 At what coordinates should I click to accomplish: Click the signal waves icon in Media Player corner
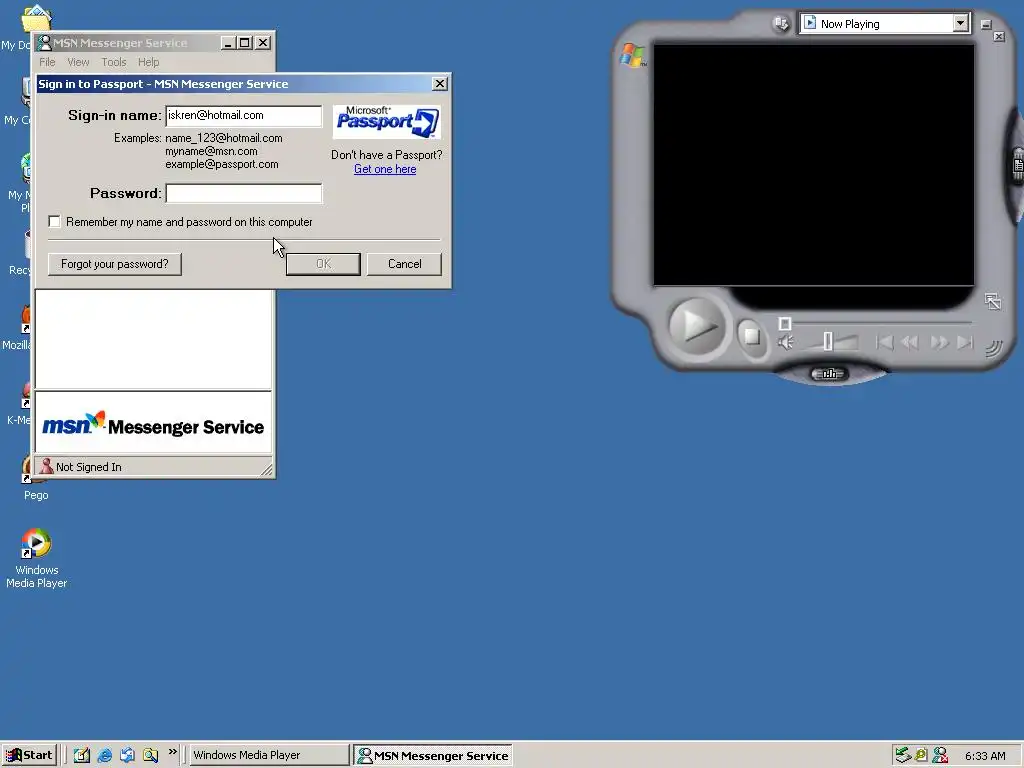(993, 348)
